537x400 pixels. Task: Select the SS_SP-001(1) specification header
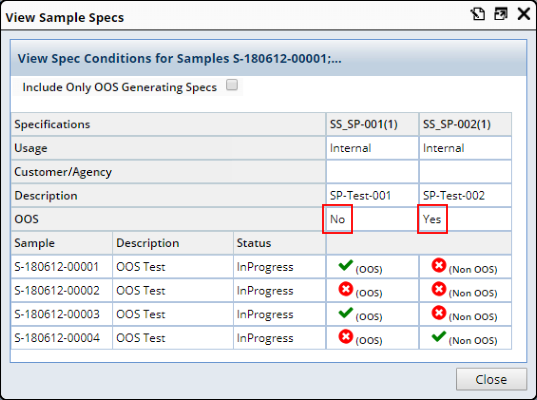click(372, 124)
